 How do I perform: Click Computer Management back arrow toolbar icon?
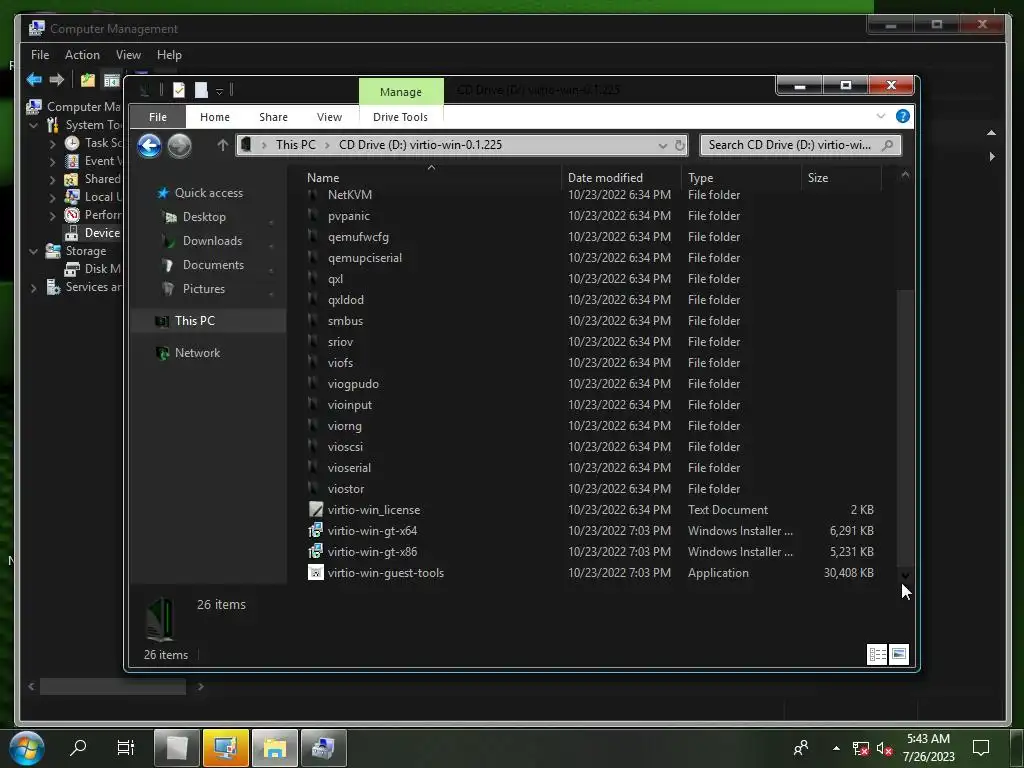[34, 80]
